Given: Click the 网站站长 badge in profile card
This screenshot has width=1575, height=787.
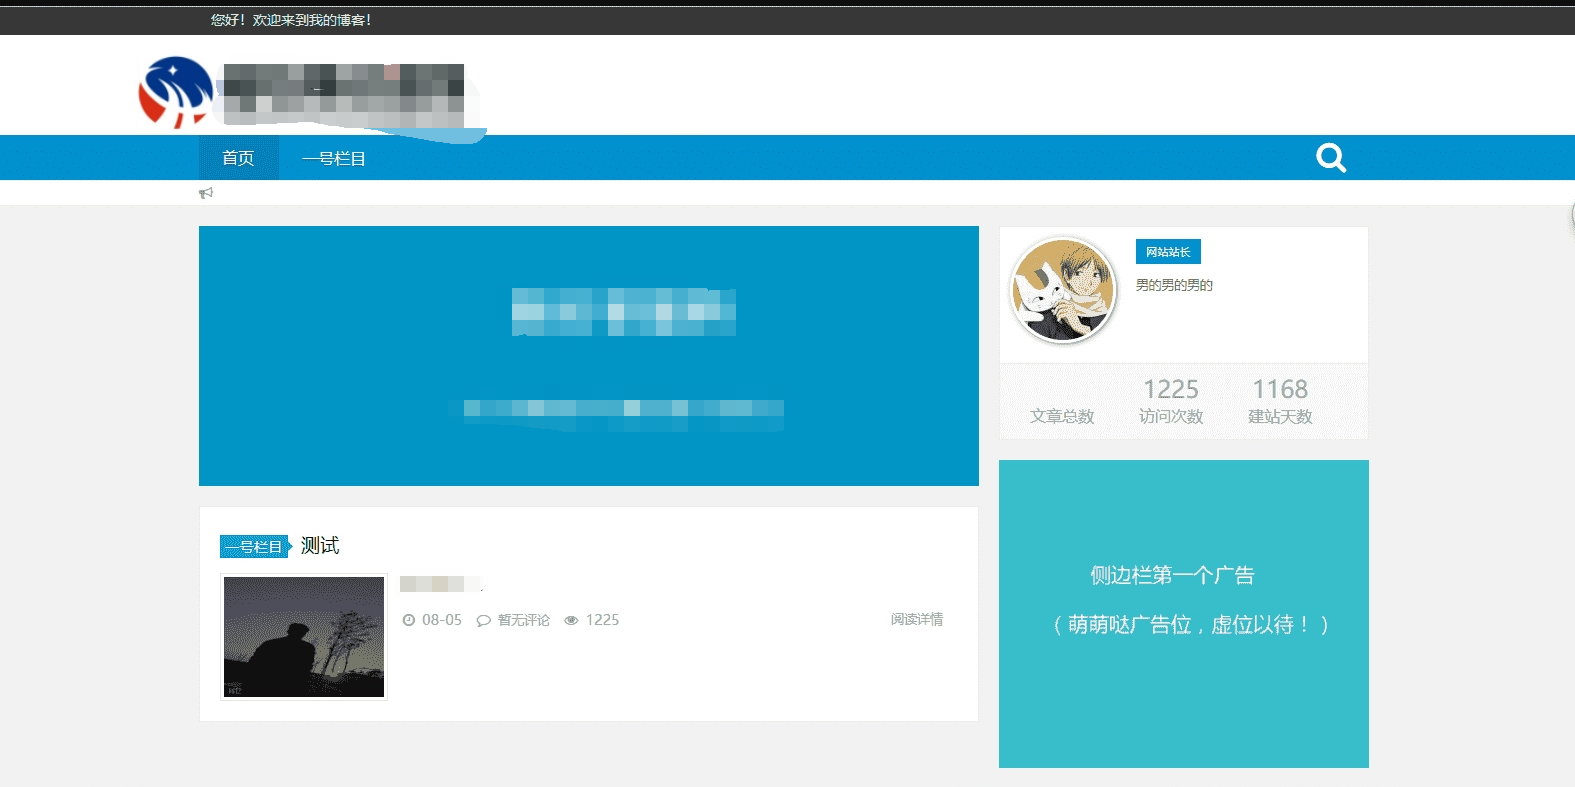Looking at the screenshot, I should click(1168, 252).
